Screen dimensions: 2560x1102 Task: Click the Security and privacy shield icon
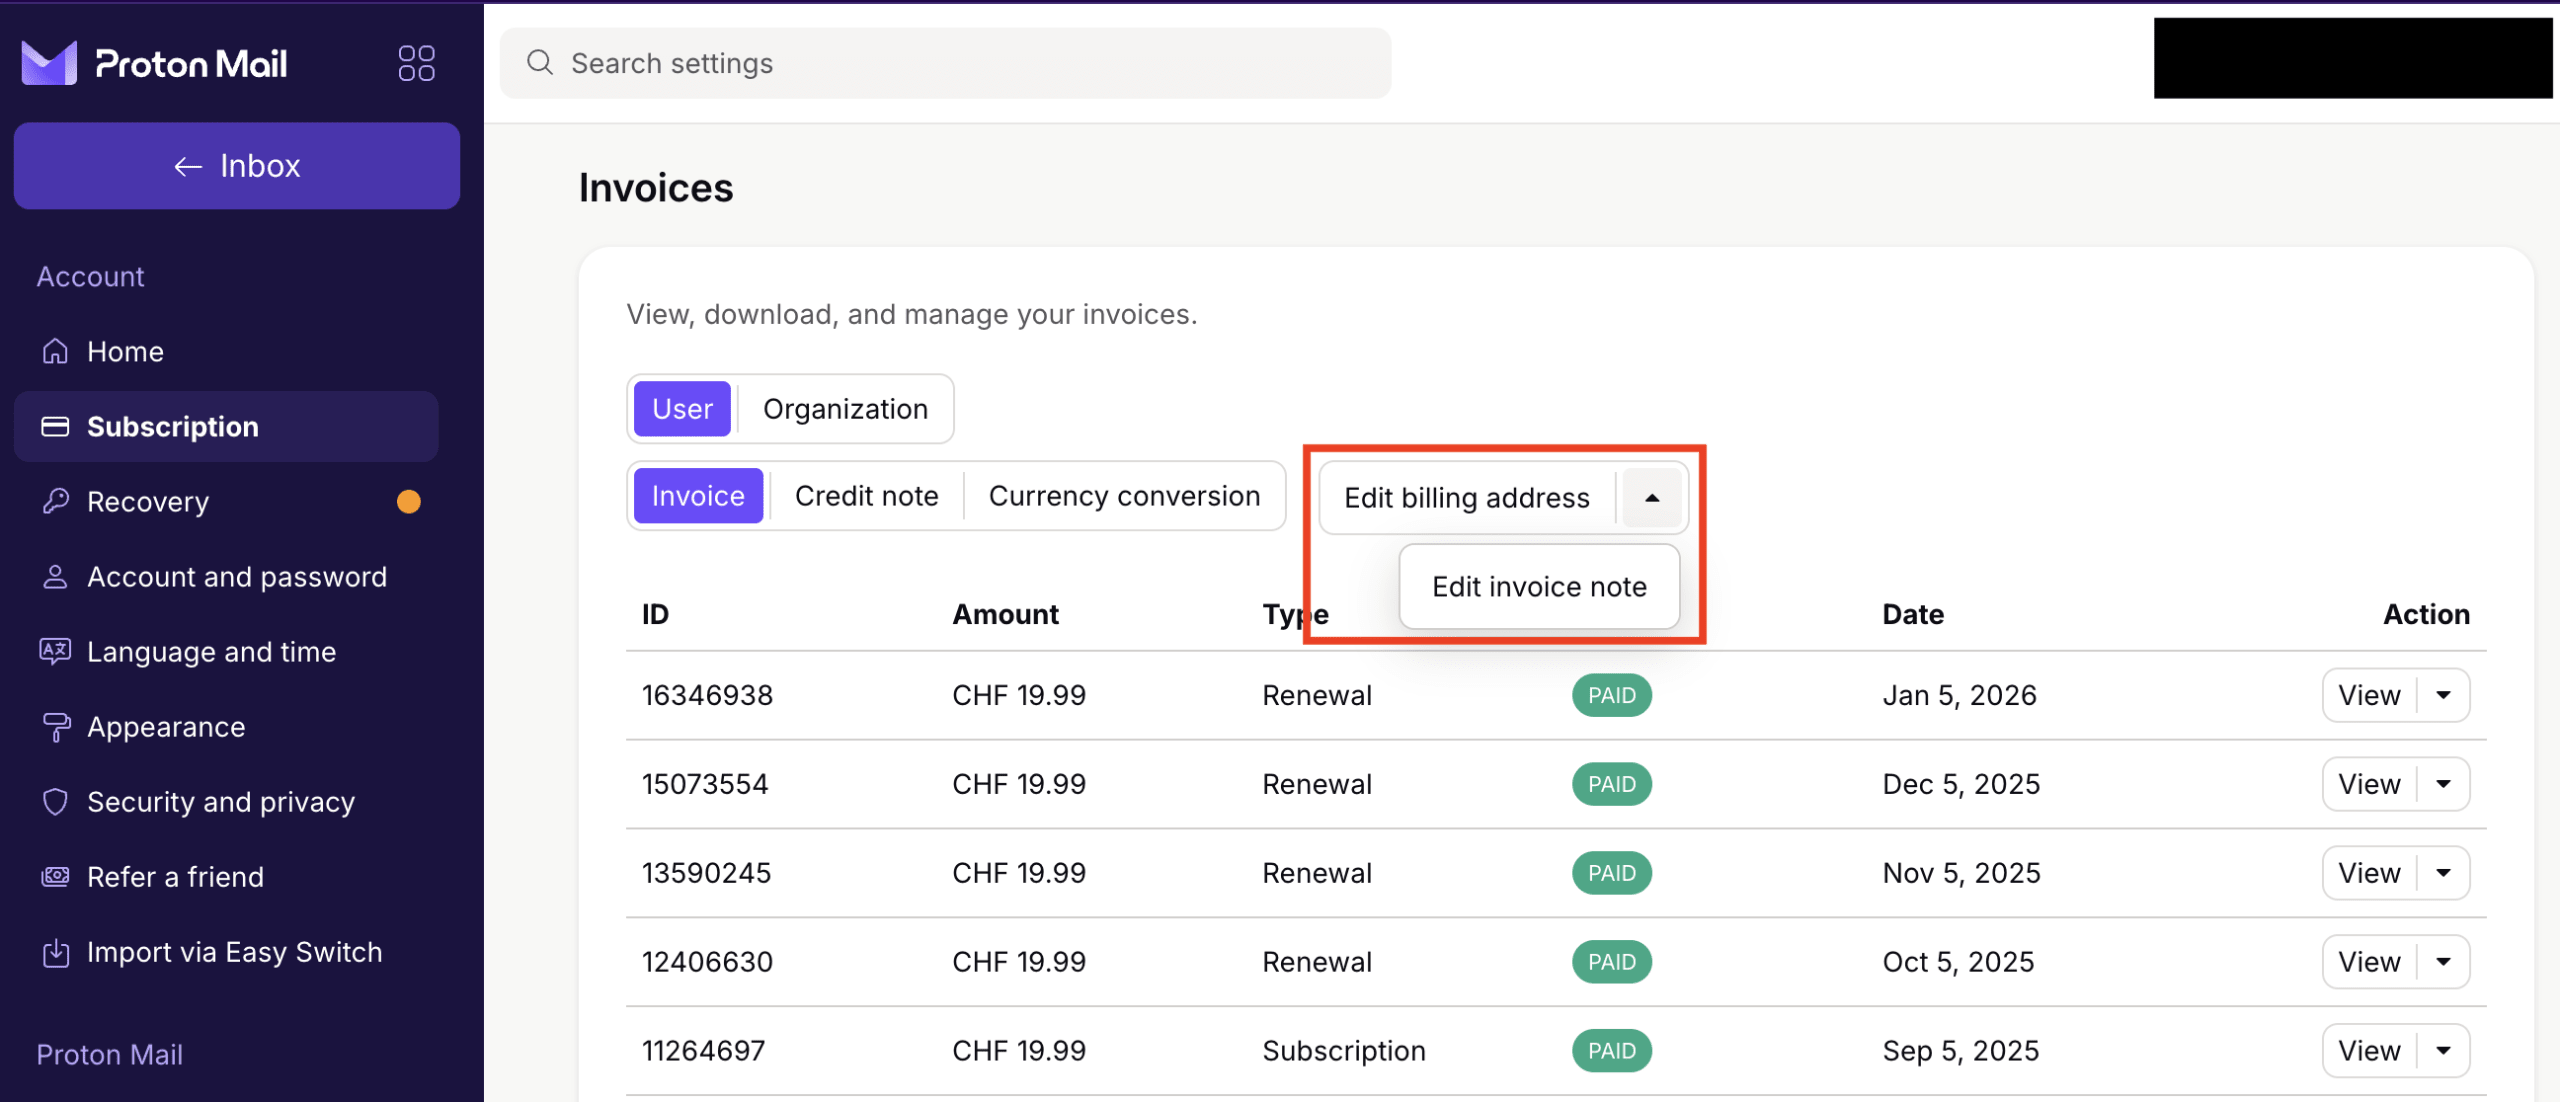tap(55, 801)
